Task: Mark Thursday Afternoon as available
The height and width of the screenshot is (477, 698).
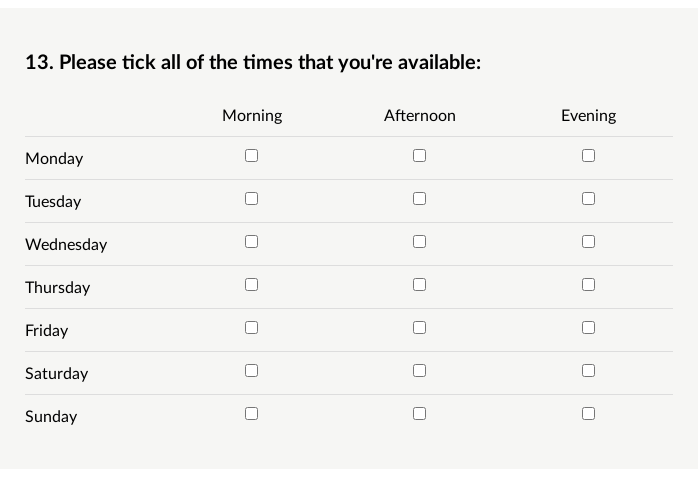Action: pyautogui.click(x=419, y=284)
